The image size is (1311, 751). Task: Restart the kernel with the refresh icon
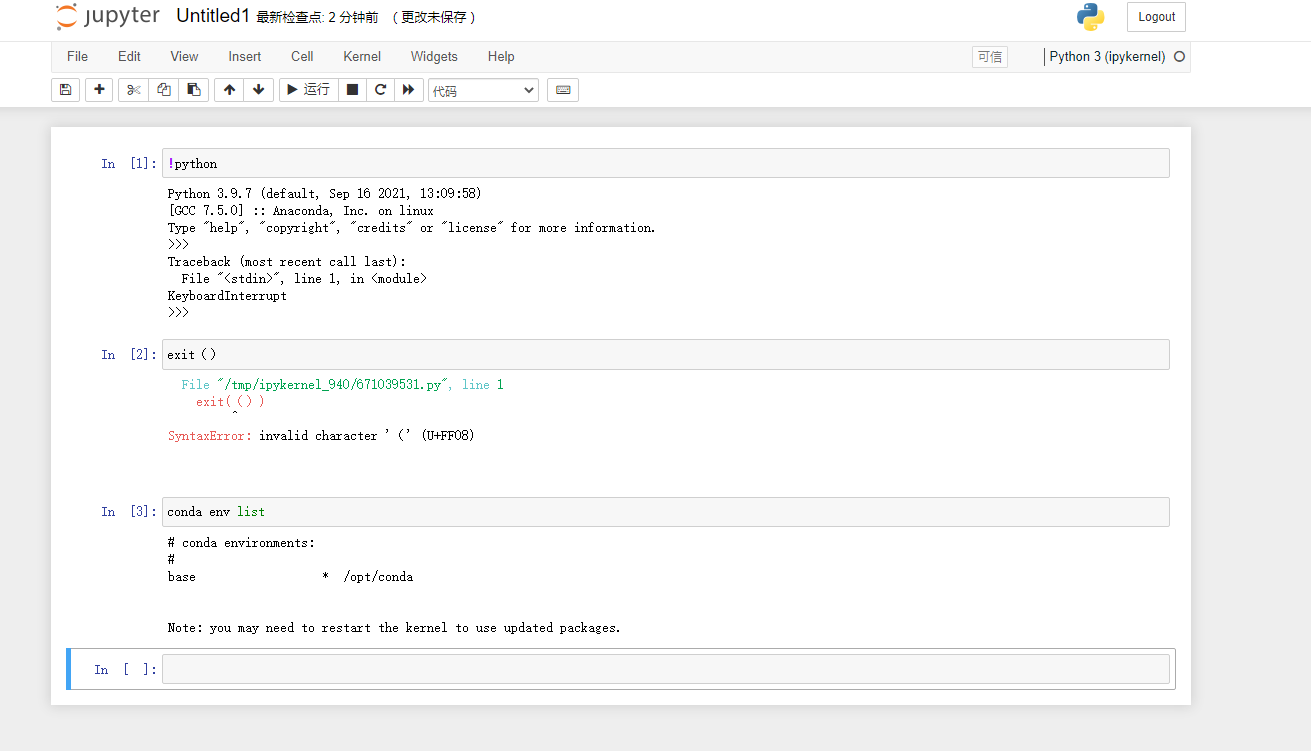point(380,89)
